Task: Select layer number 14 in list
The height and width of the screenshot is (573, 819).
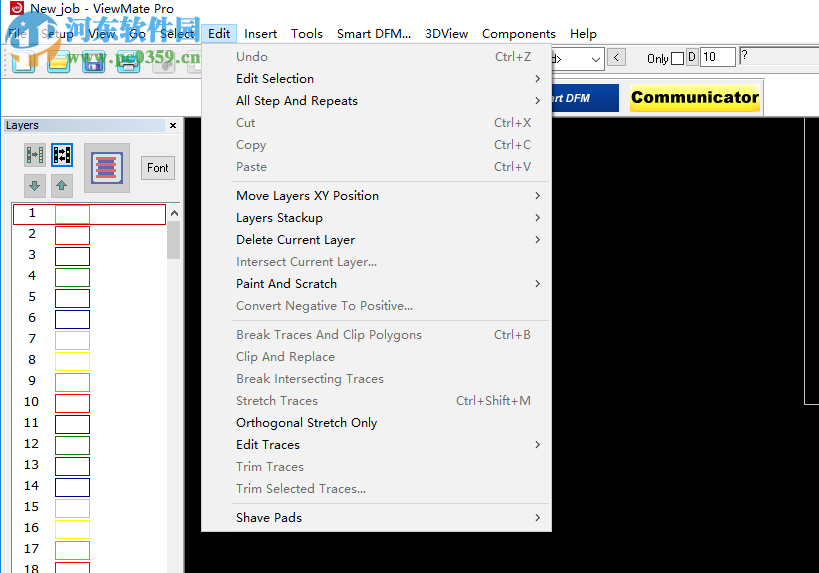Action: [31, 486]
